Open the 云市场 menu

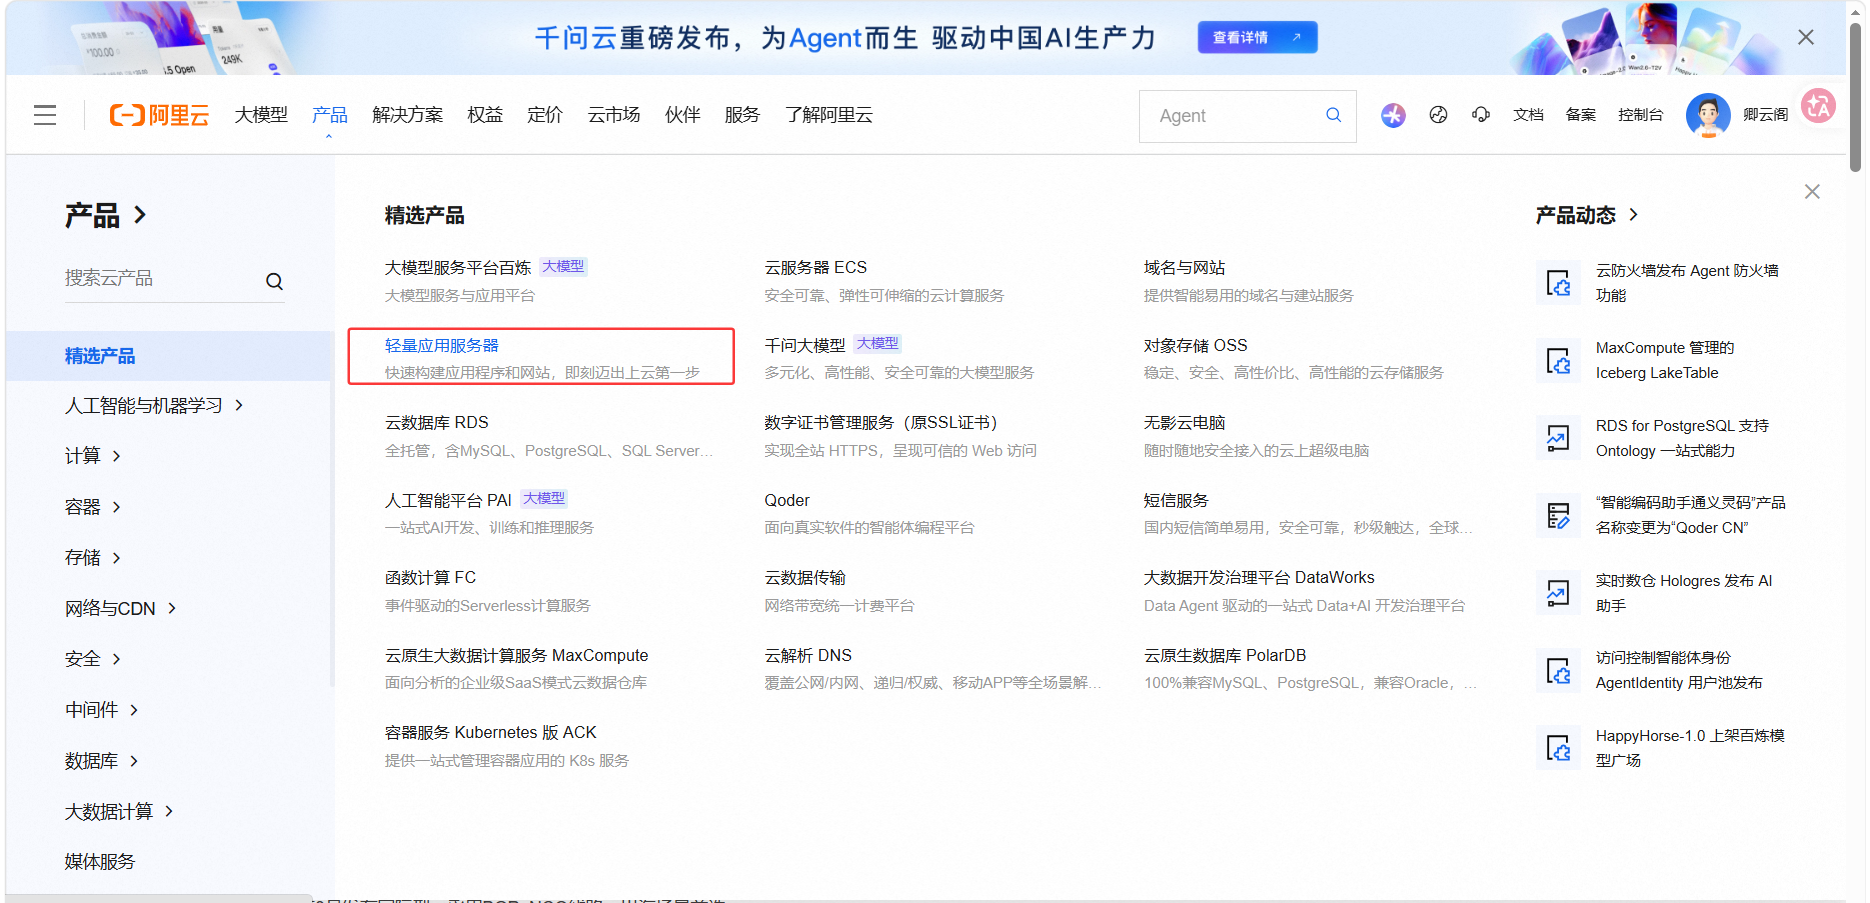pyautogui.click(x=614, y=115)
